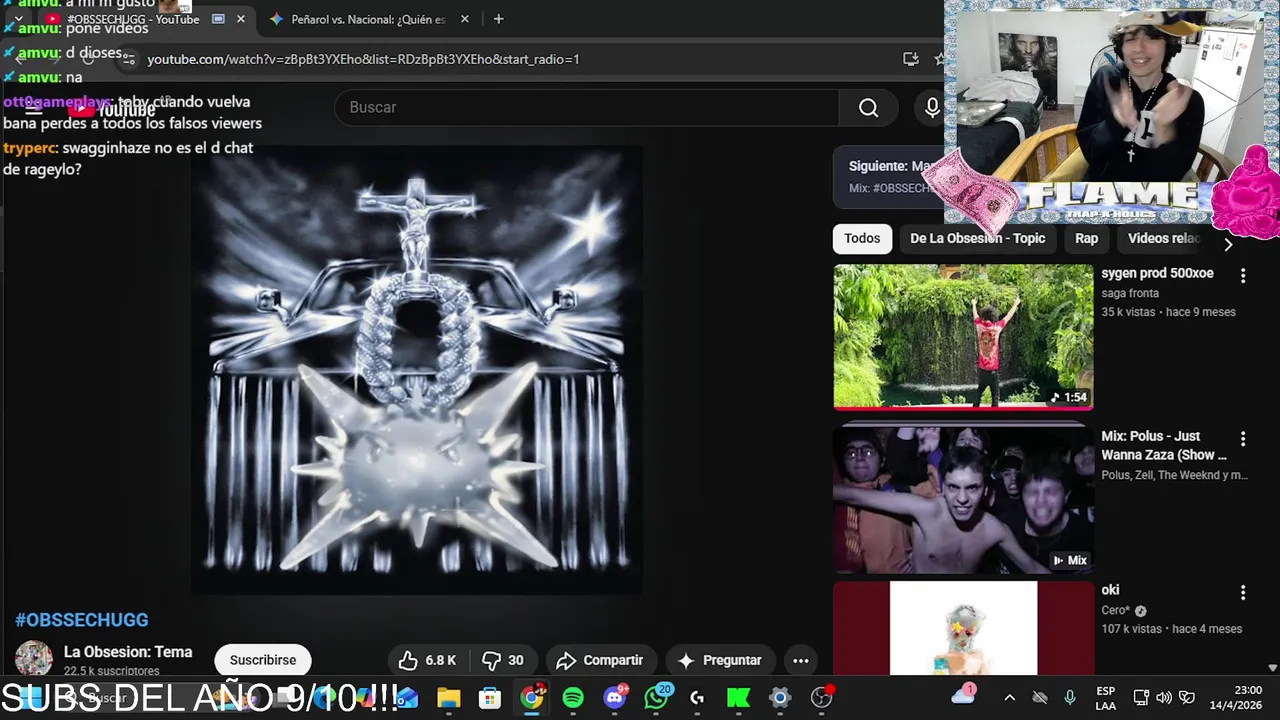This screenshot has width=1280, height=720.
Task: Click the La Obsesion channel avatar
Action: click(33, 659)
